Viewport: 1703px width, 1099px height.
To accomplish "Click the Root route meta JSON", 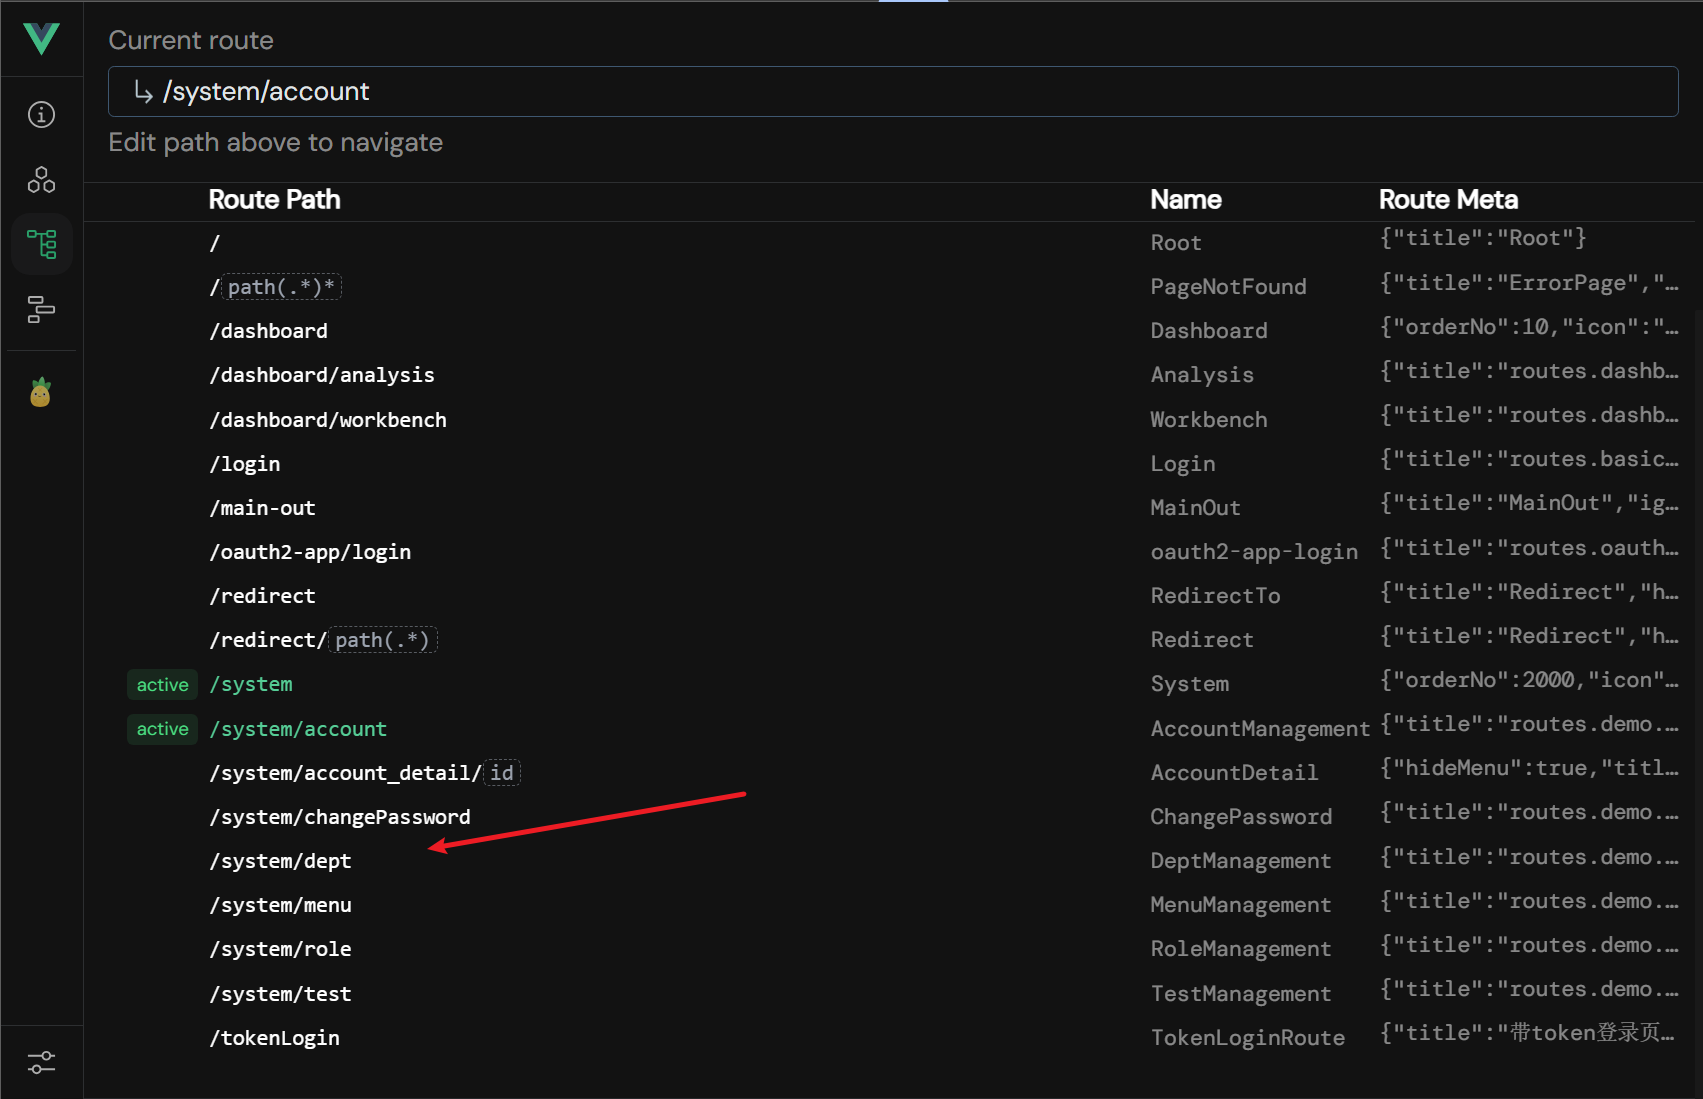I will tap(1482, 238).
